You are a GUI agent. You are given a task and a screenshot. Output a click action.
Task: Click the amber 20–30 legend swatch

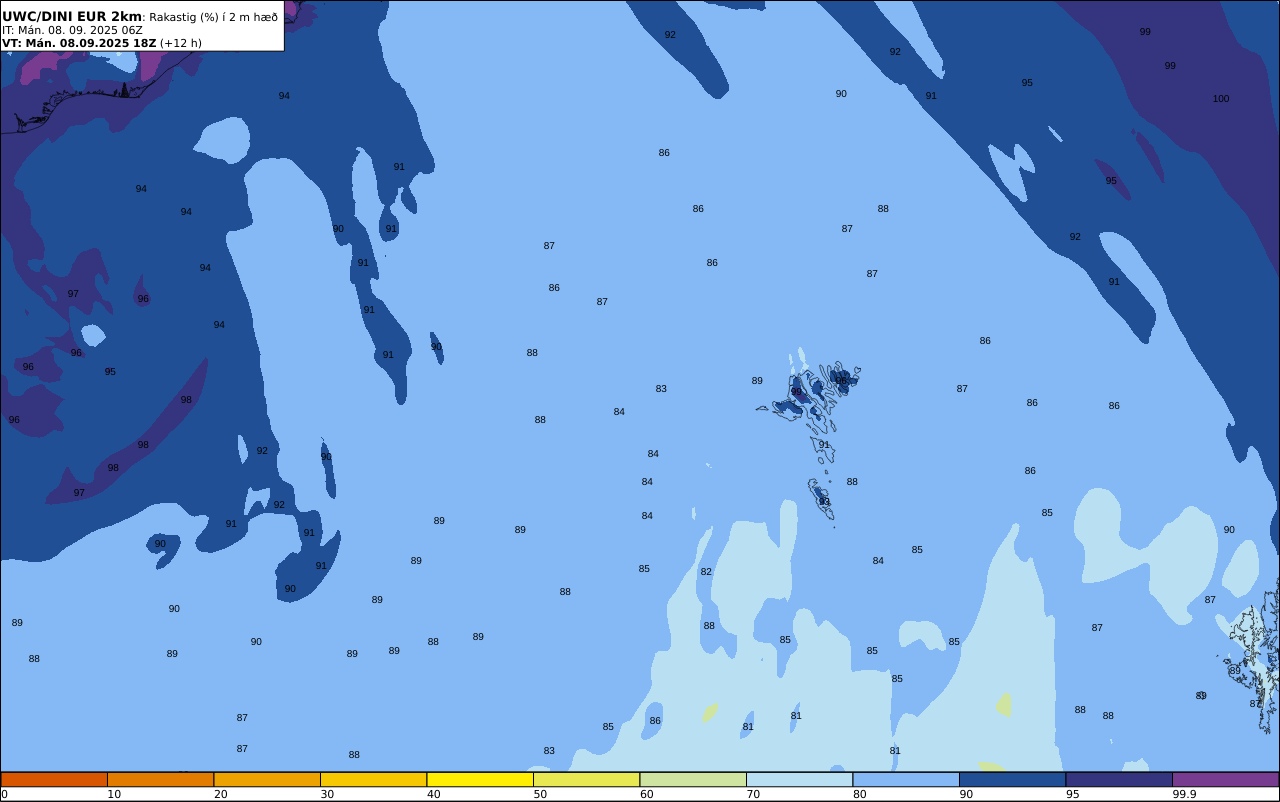(267, 779)
